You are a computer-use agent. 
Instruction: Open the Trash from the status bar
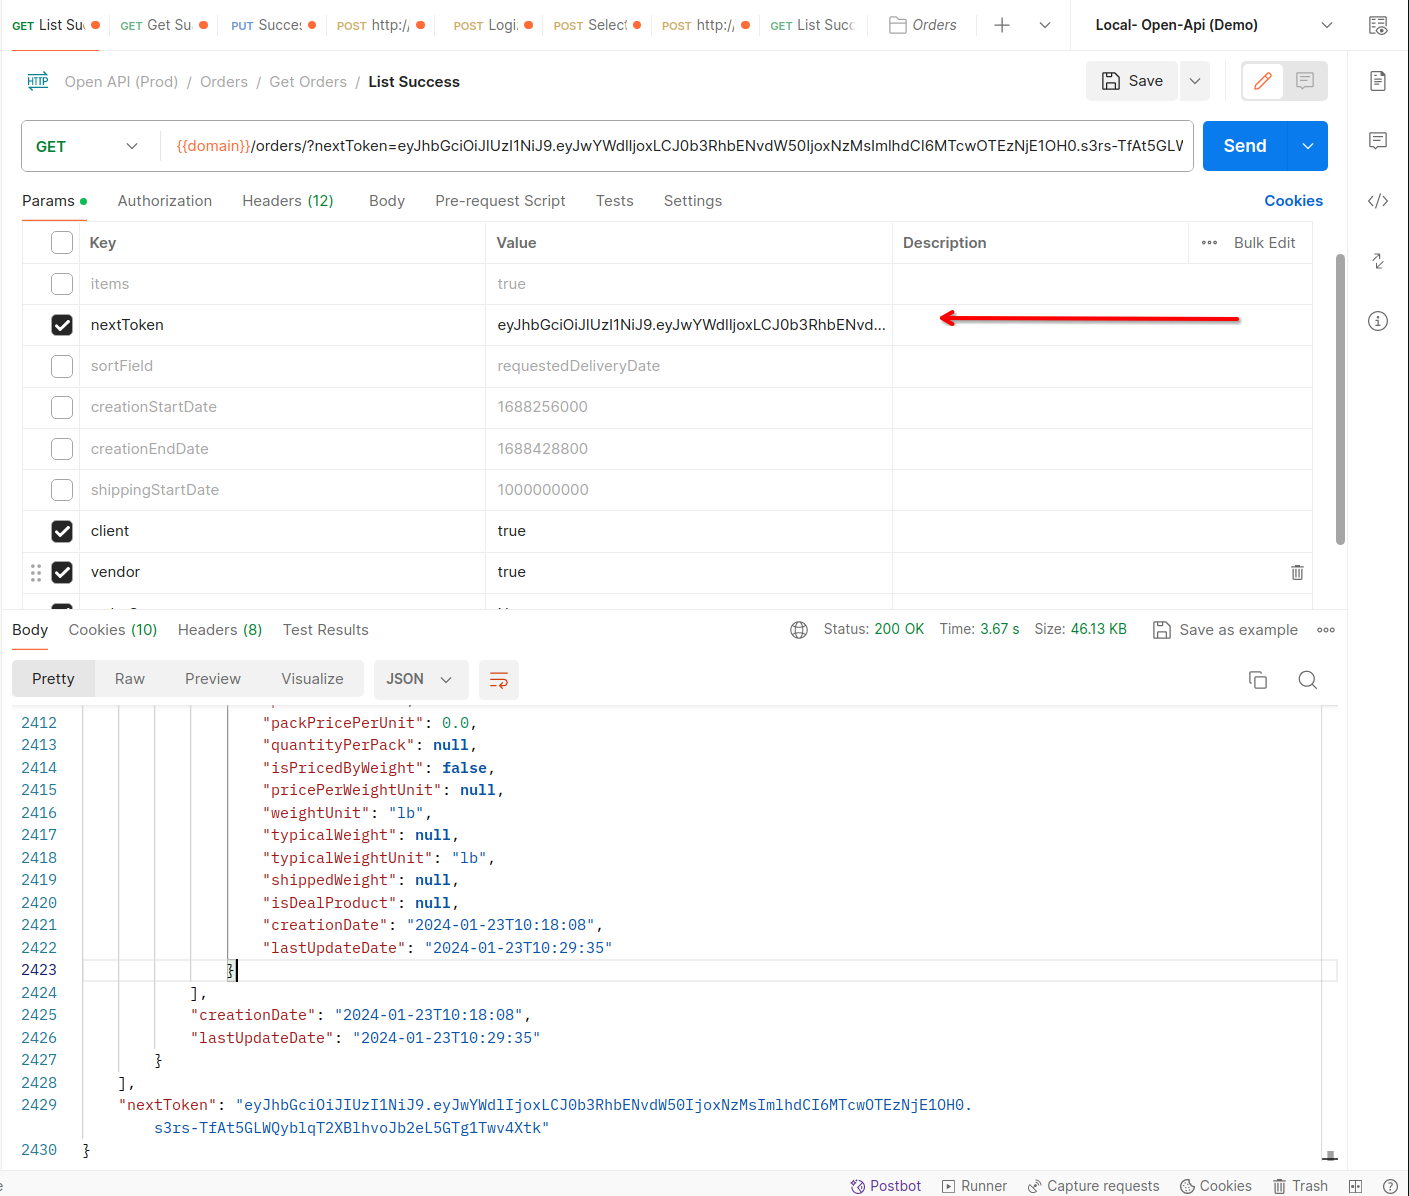coord(1300,1186)
